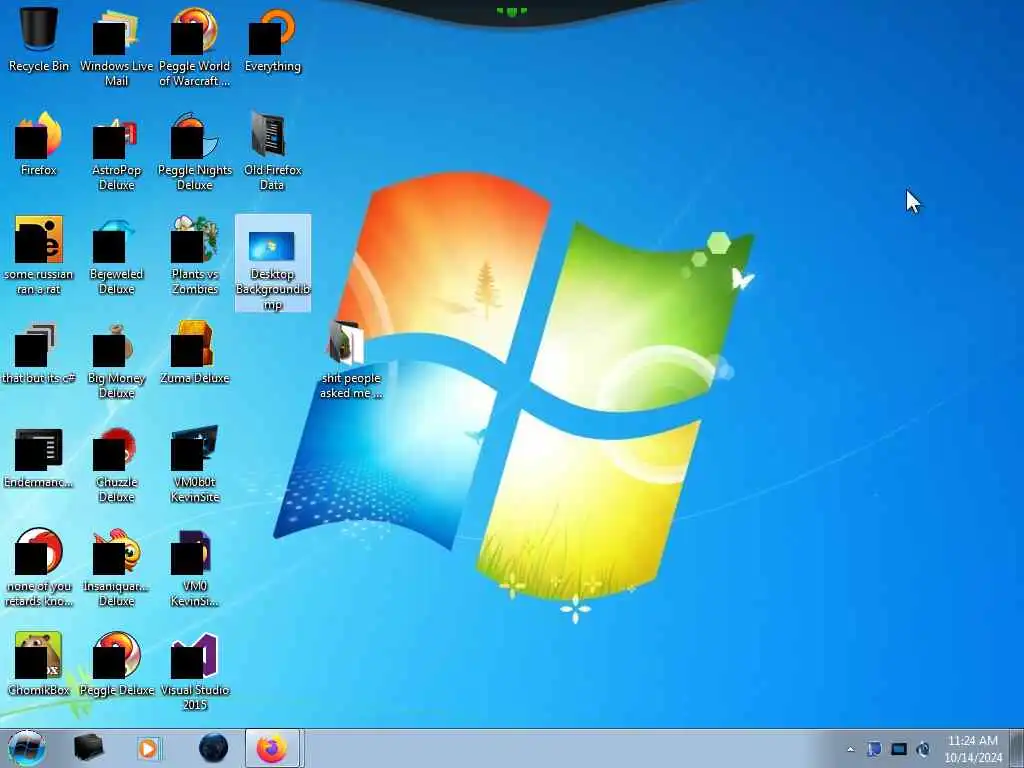
Task: Click the Show desktop strip
Action: [x=1016, y=748]
